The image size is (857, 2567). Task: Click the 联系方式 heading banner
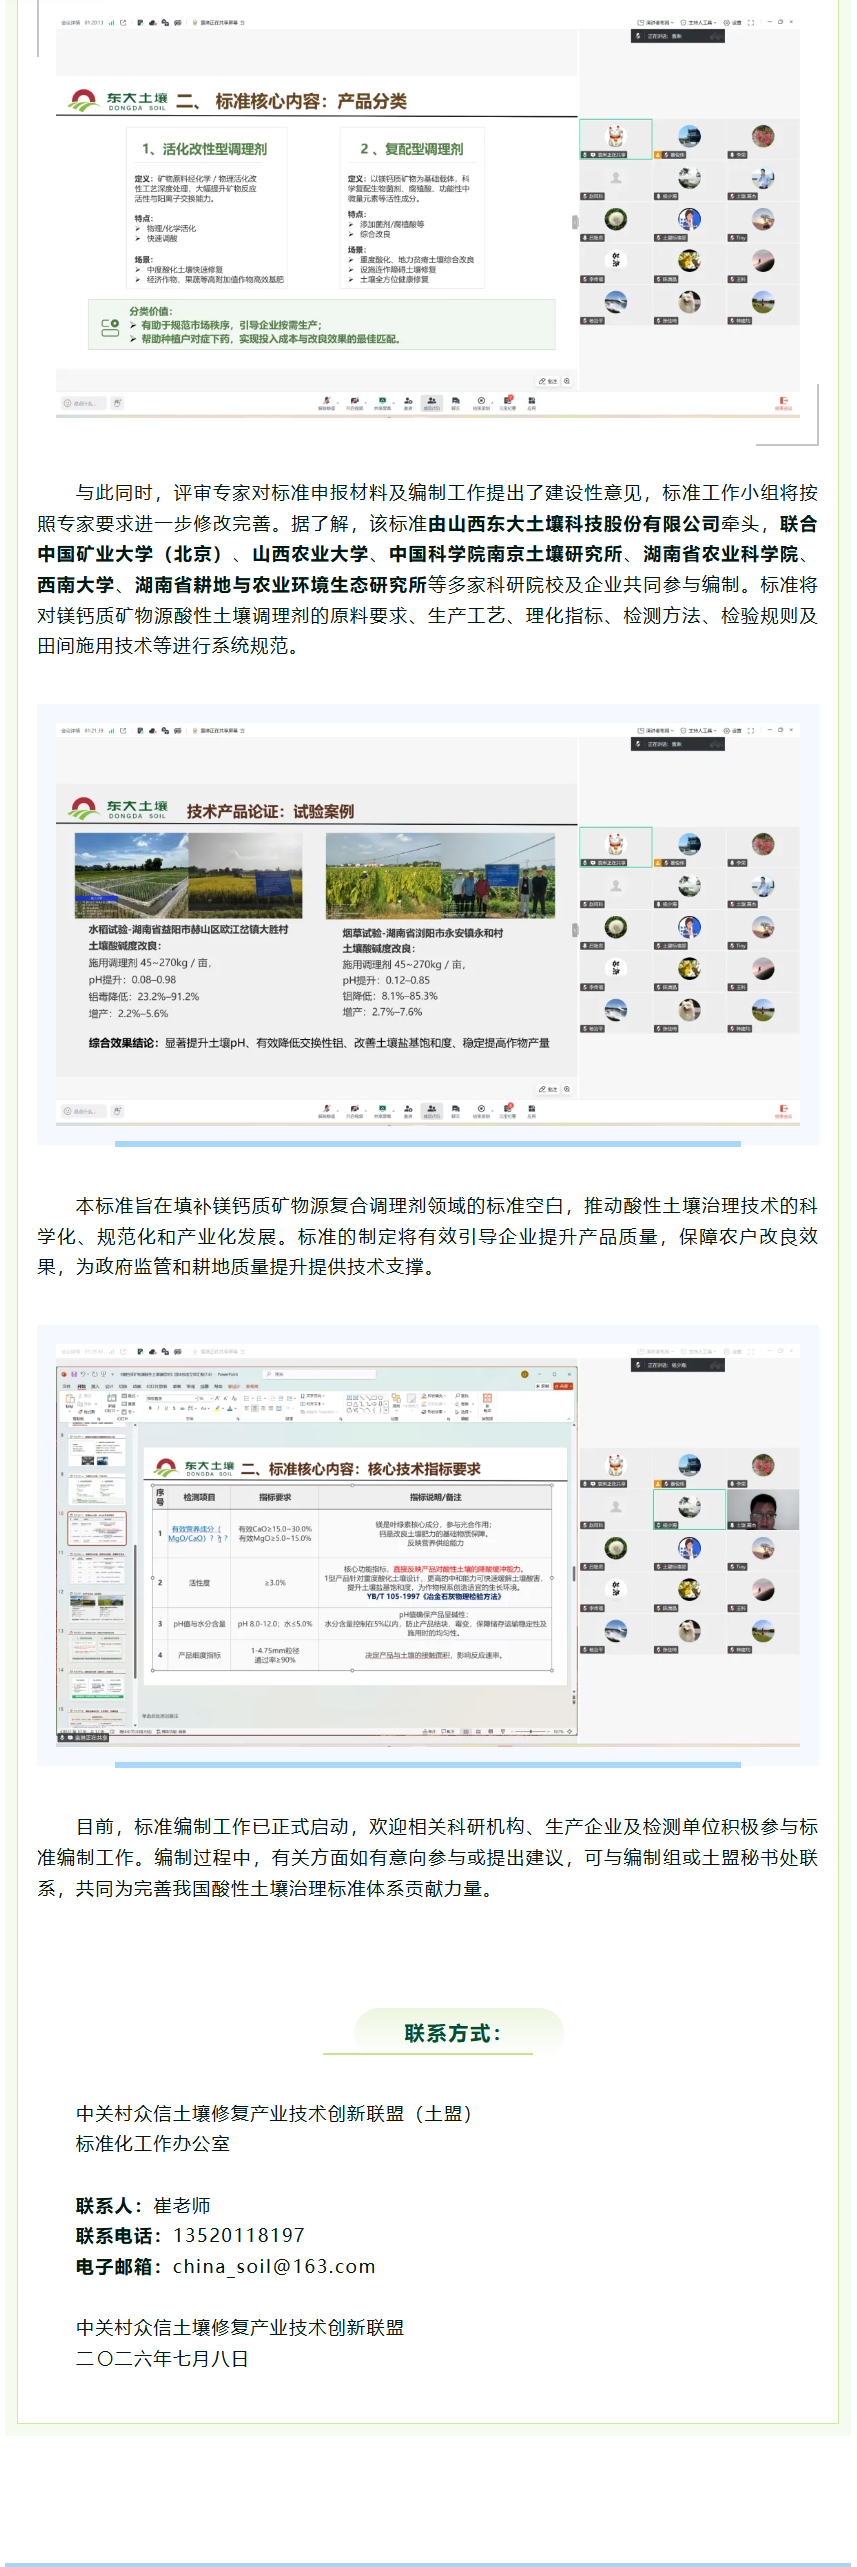(454, 2033)
